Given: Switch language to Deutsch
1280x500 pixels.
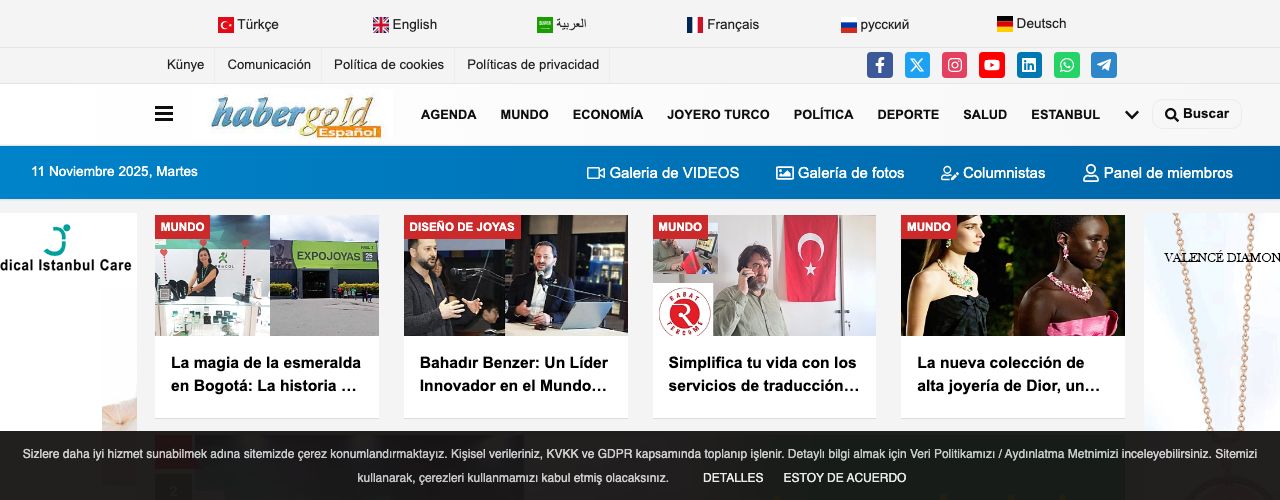Looking at the screenshot, I should point(1031,23).
